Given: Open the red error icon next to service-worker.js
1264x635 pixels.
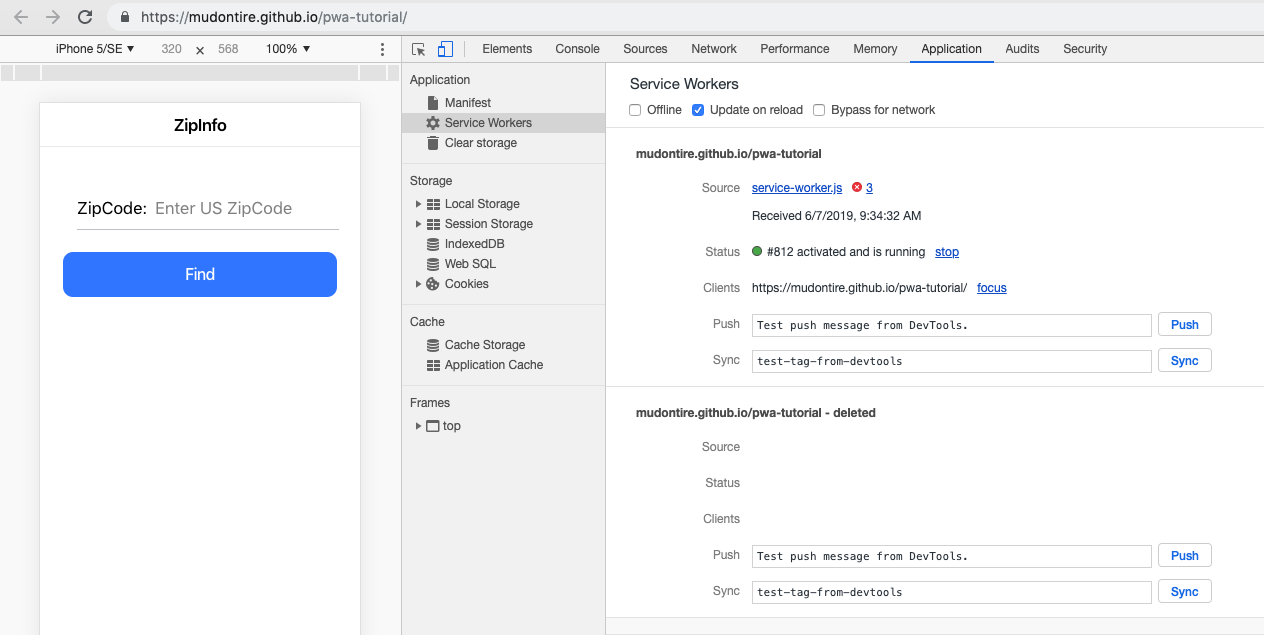Looking at the screenshot, I should coord(857,187).
